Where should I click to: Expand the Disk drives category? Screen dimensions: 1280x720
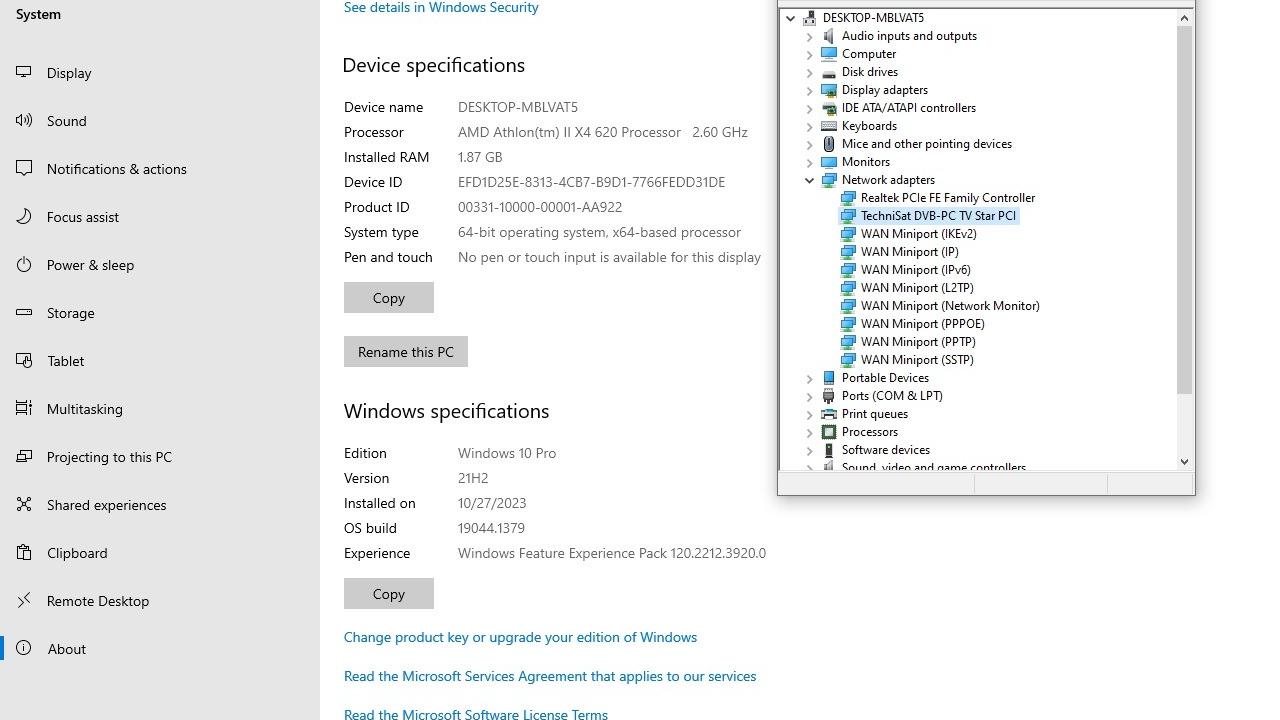(x=810, y=72)
